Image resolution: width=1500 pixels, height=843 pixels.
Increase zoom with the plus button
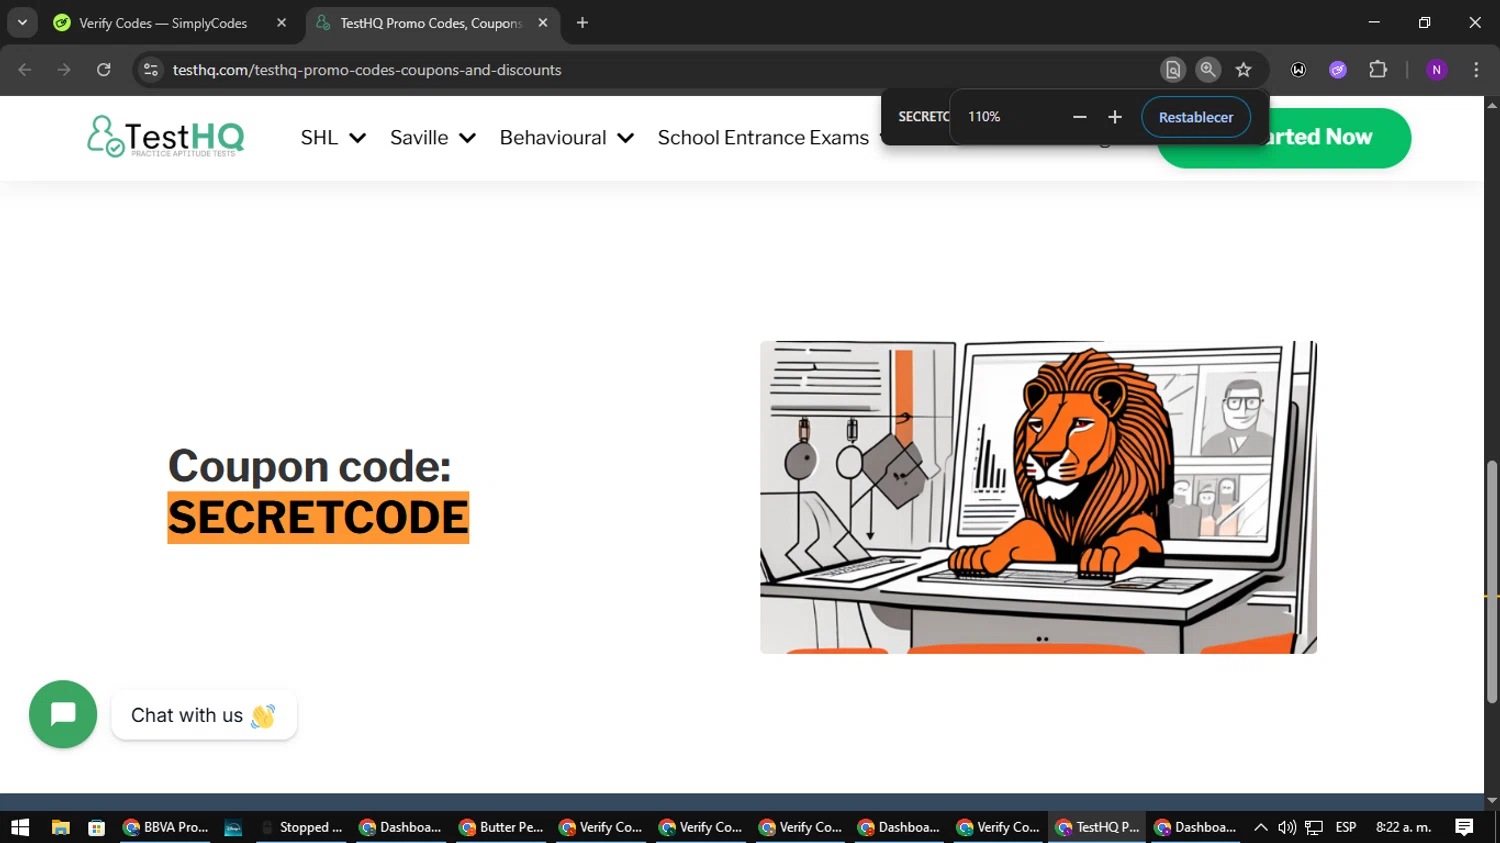(x=1115, y=117)
